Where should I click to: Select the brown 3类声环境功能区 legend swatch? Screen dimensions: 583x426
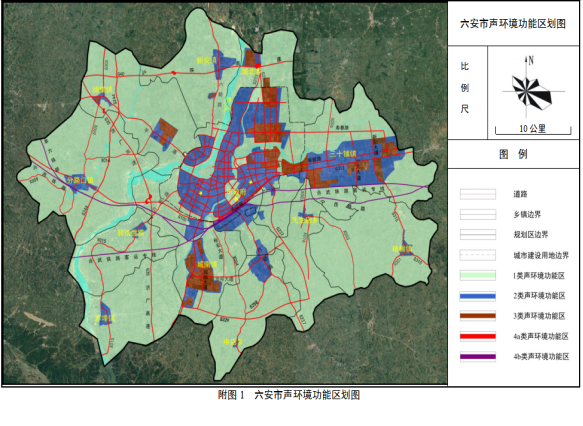point(477,316)
